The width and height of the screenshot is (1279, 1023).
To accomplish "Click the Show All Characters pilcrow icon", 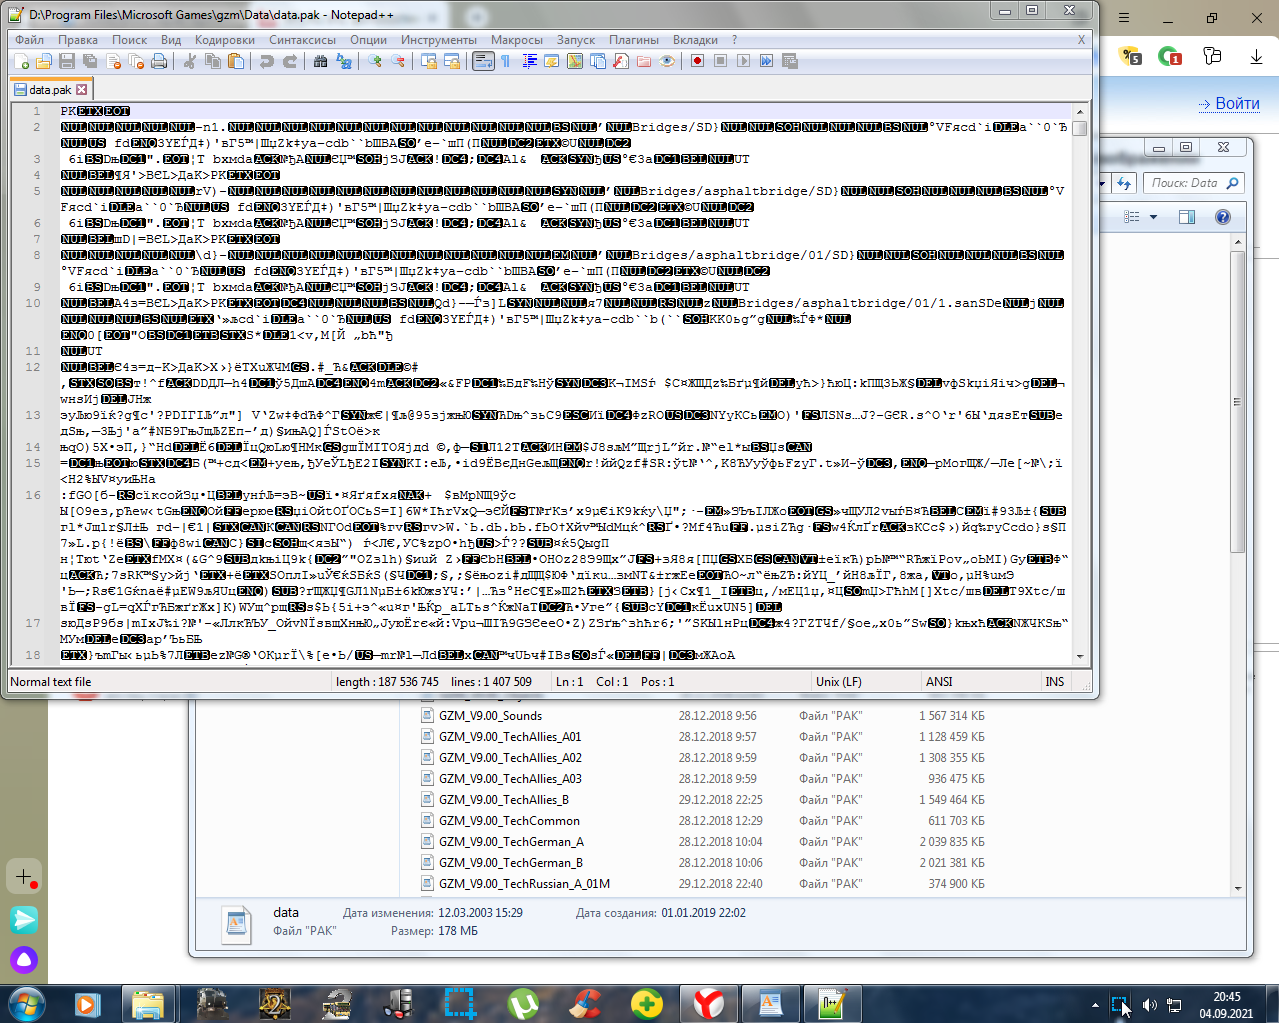I will click(x=506, y=62).
